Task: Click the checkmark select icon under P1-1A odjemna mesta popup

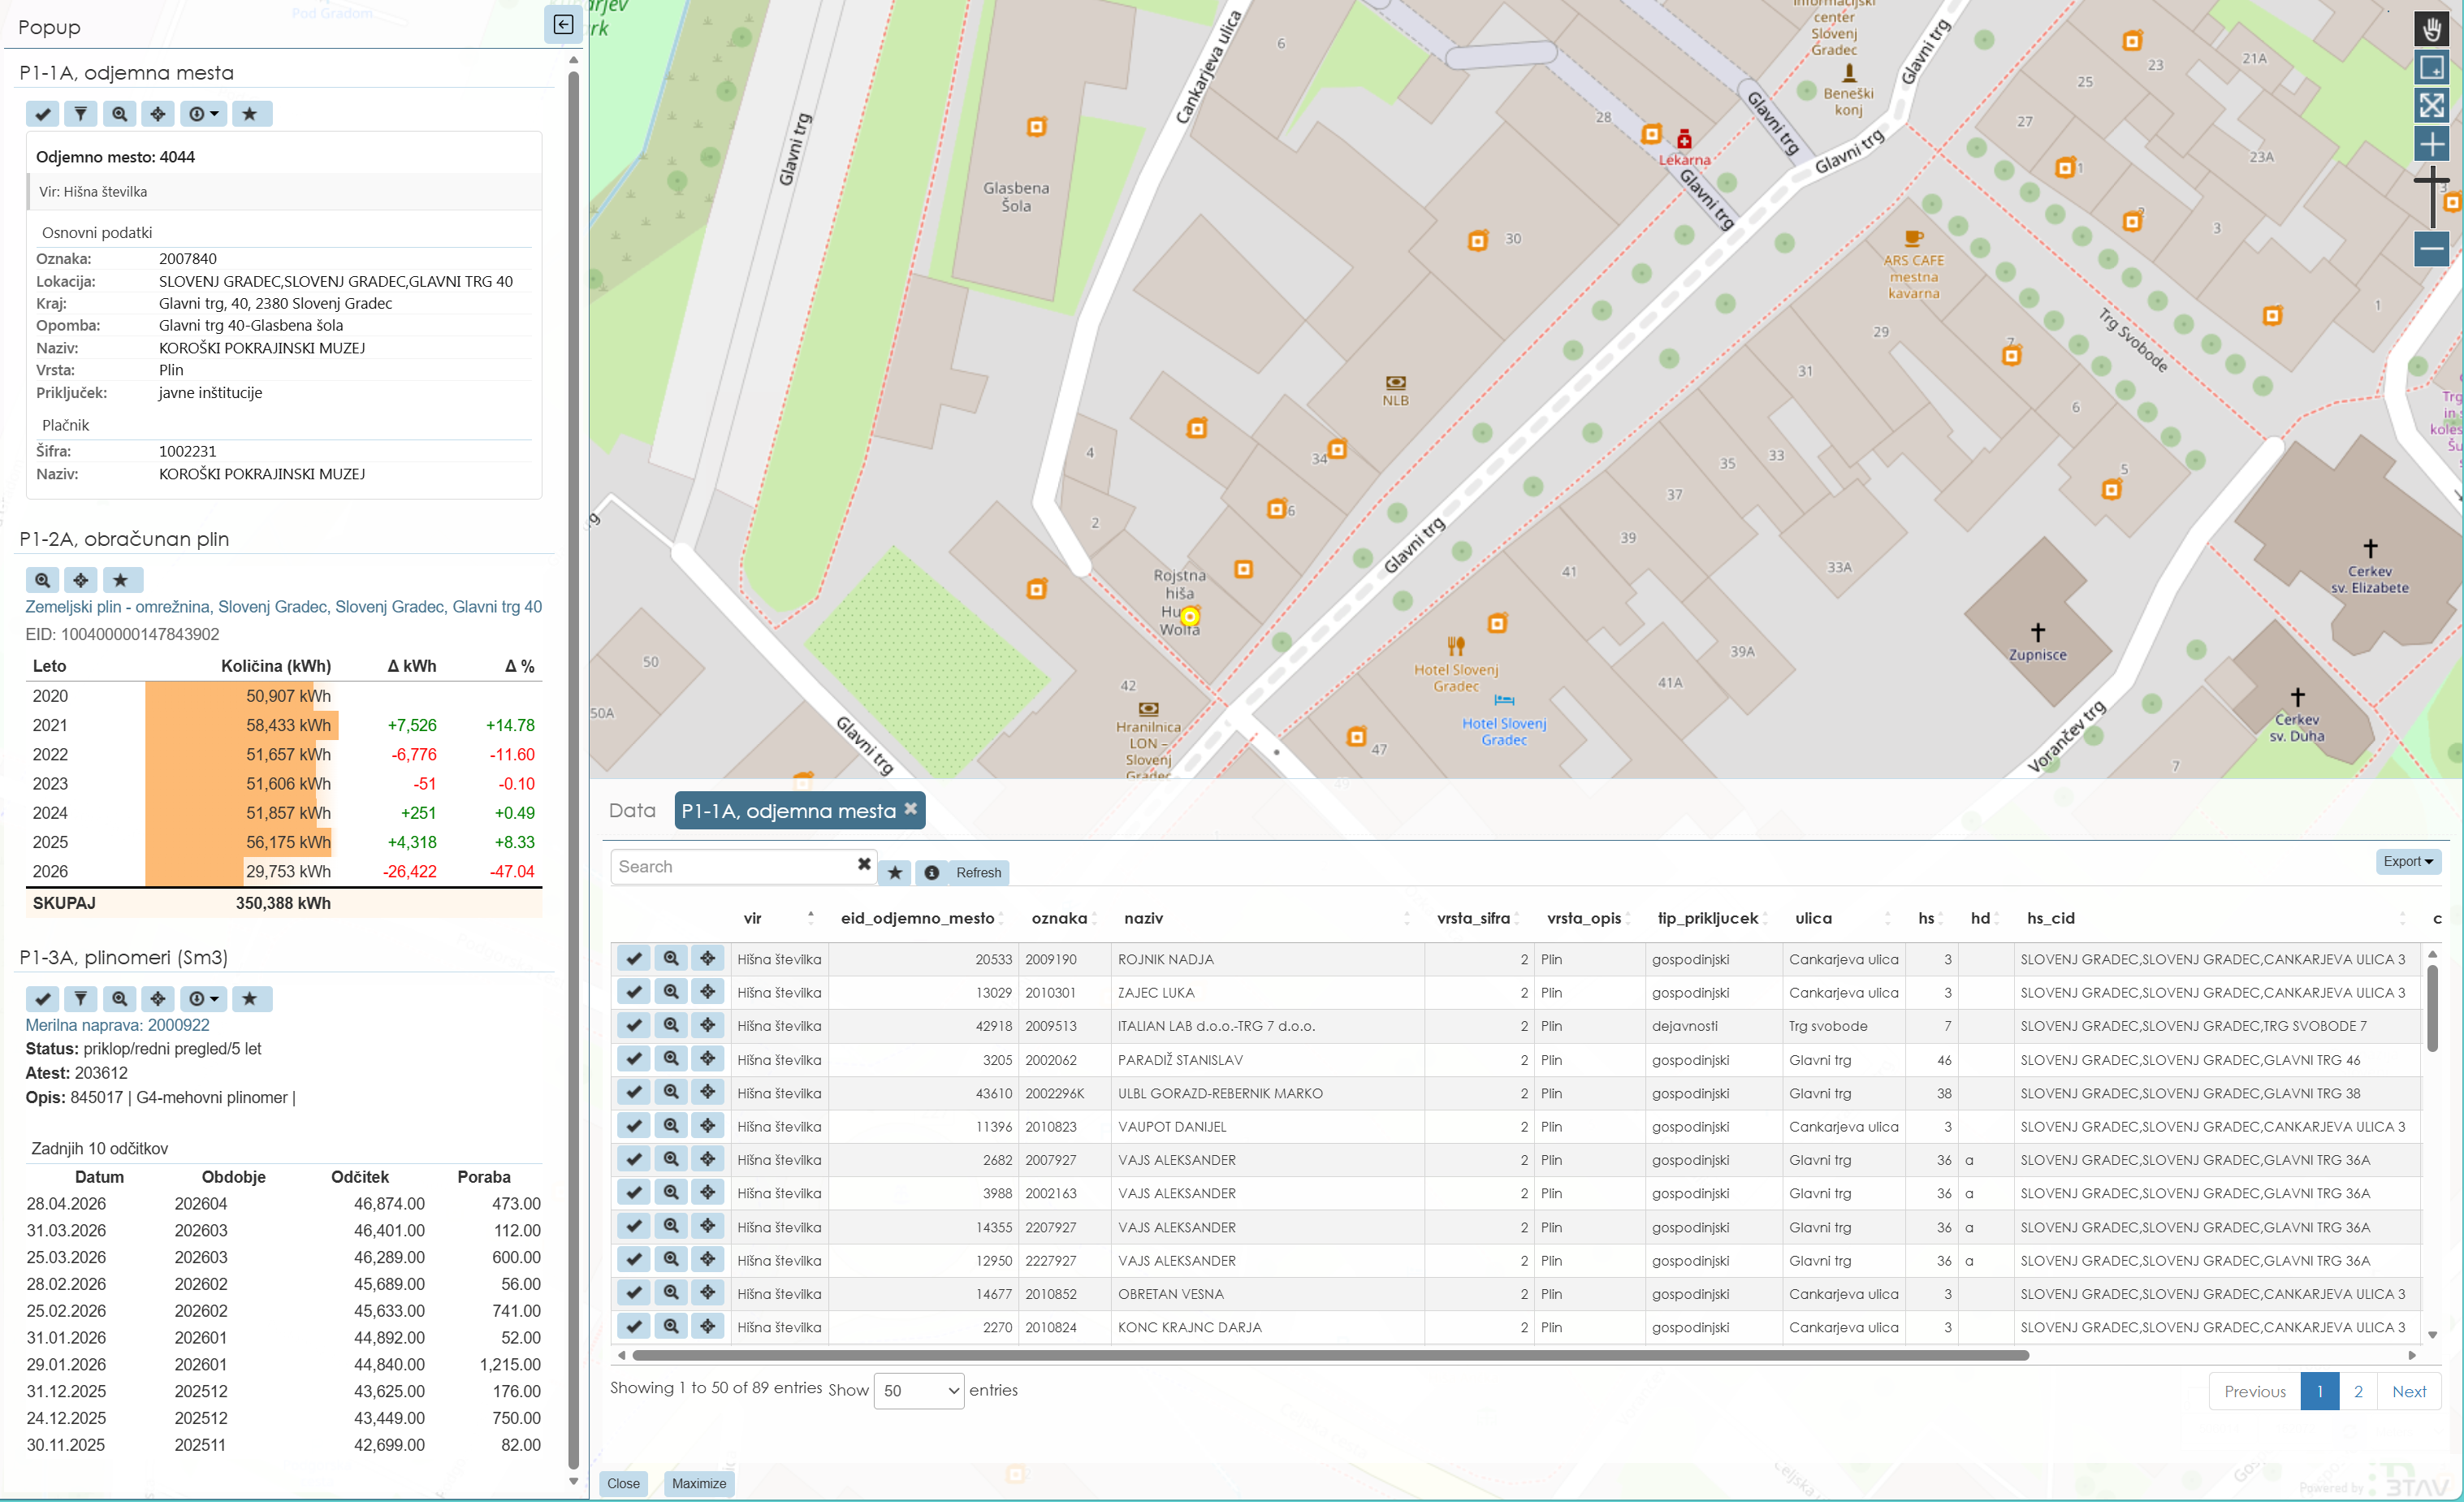Action: (43, 114)
